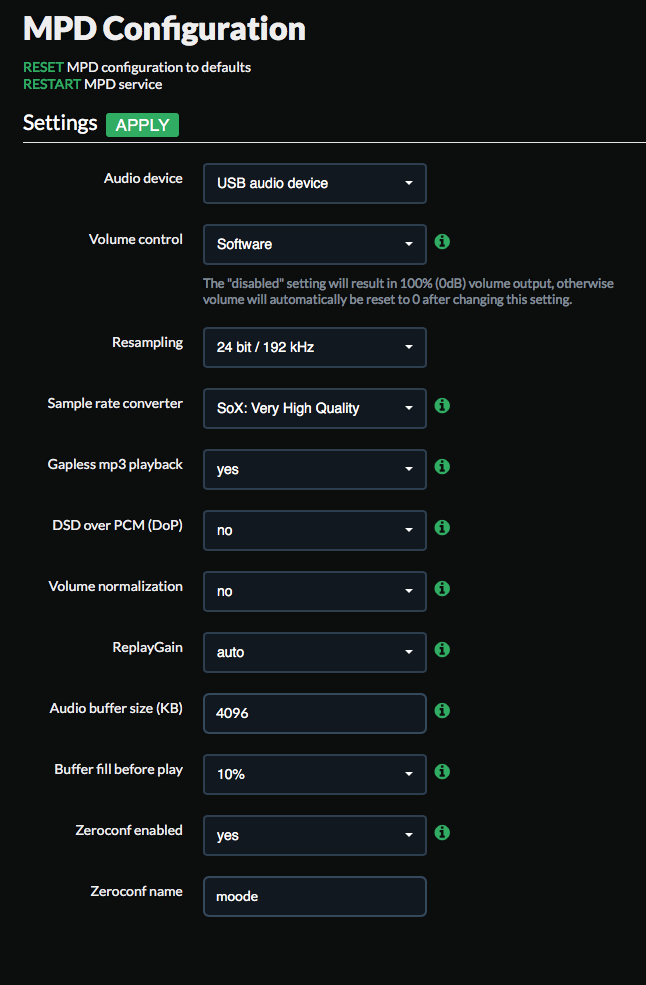The image size is (646, 985).
Task: Show info for Volume control setting
Action: tap(442, 241)
